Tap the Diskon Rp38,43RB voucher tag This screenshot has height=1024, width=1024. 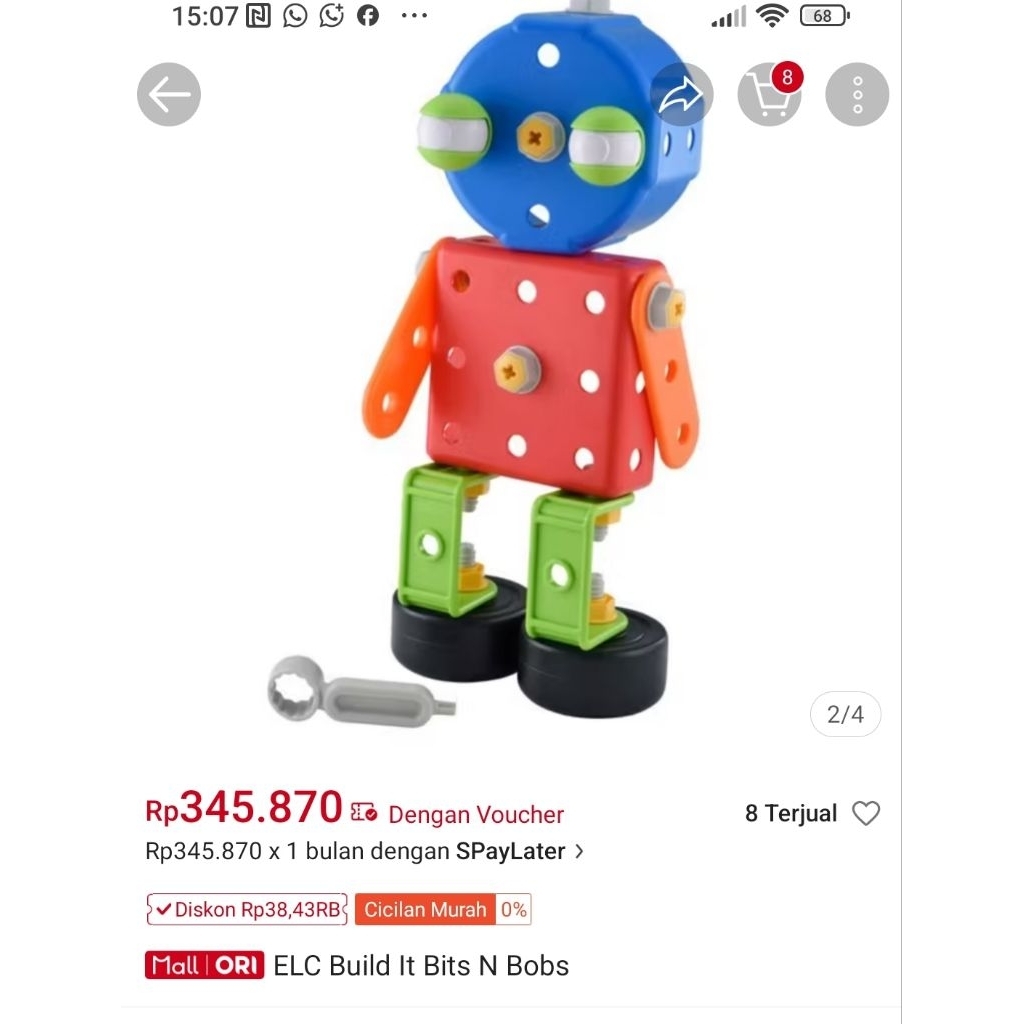pos(247,909)
